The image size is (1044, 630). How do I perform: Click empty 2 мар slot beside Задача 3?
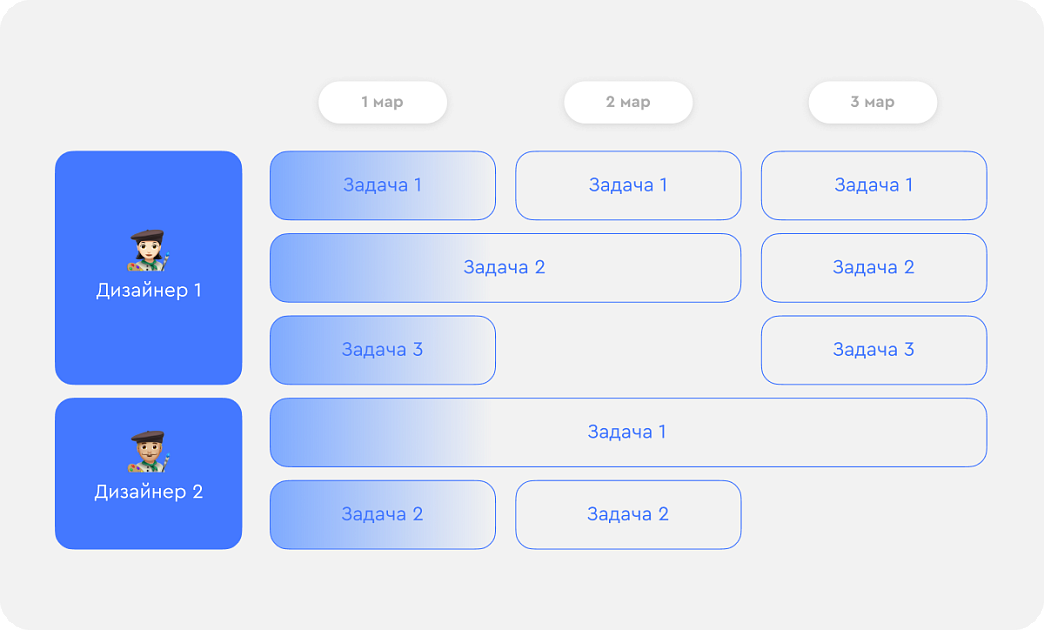tap(629, 350)
